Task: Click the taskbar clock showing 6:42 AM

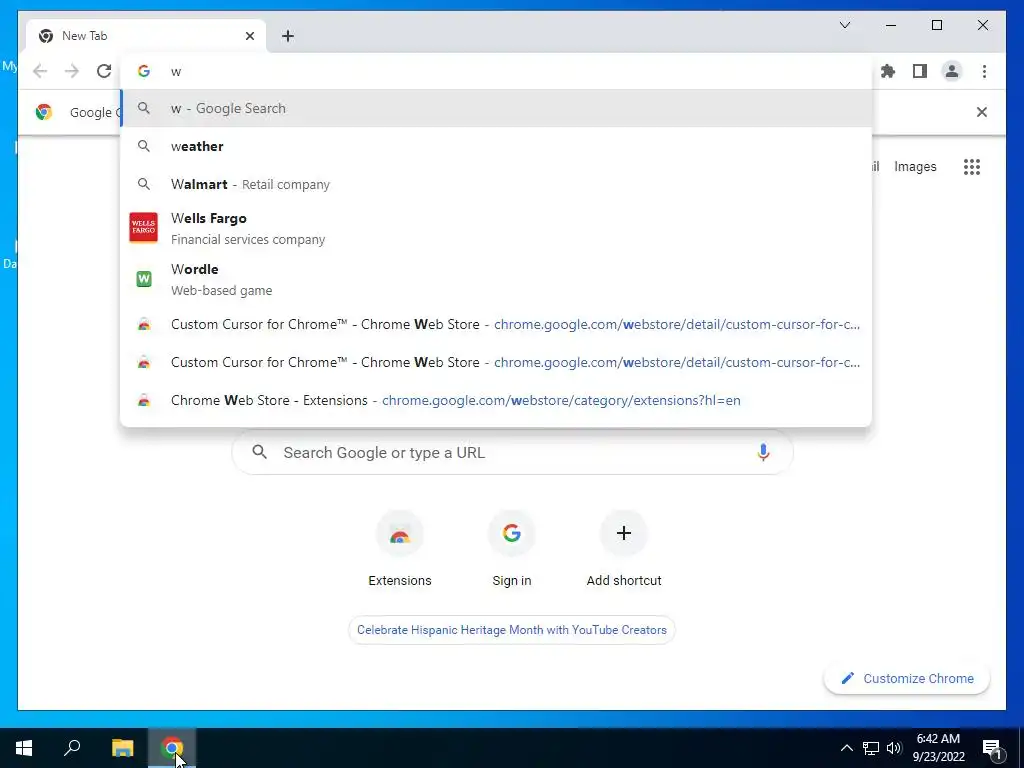Action: click(938, 748)
